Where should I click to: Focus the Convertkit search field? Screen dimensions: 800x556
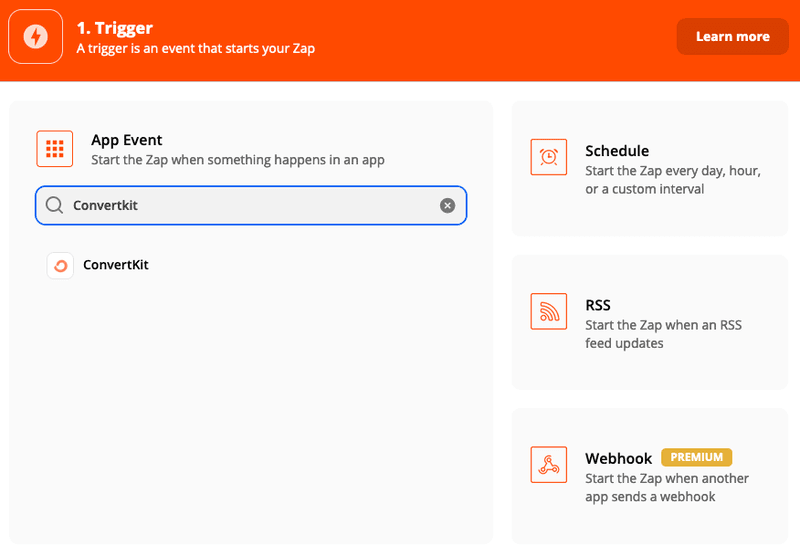click(x=251, y=205)
